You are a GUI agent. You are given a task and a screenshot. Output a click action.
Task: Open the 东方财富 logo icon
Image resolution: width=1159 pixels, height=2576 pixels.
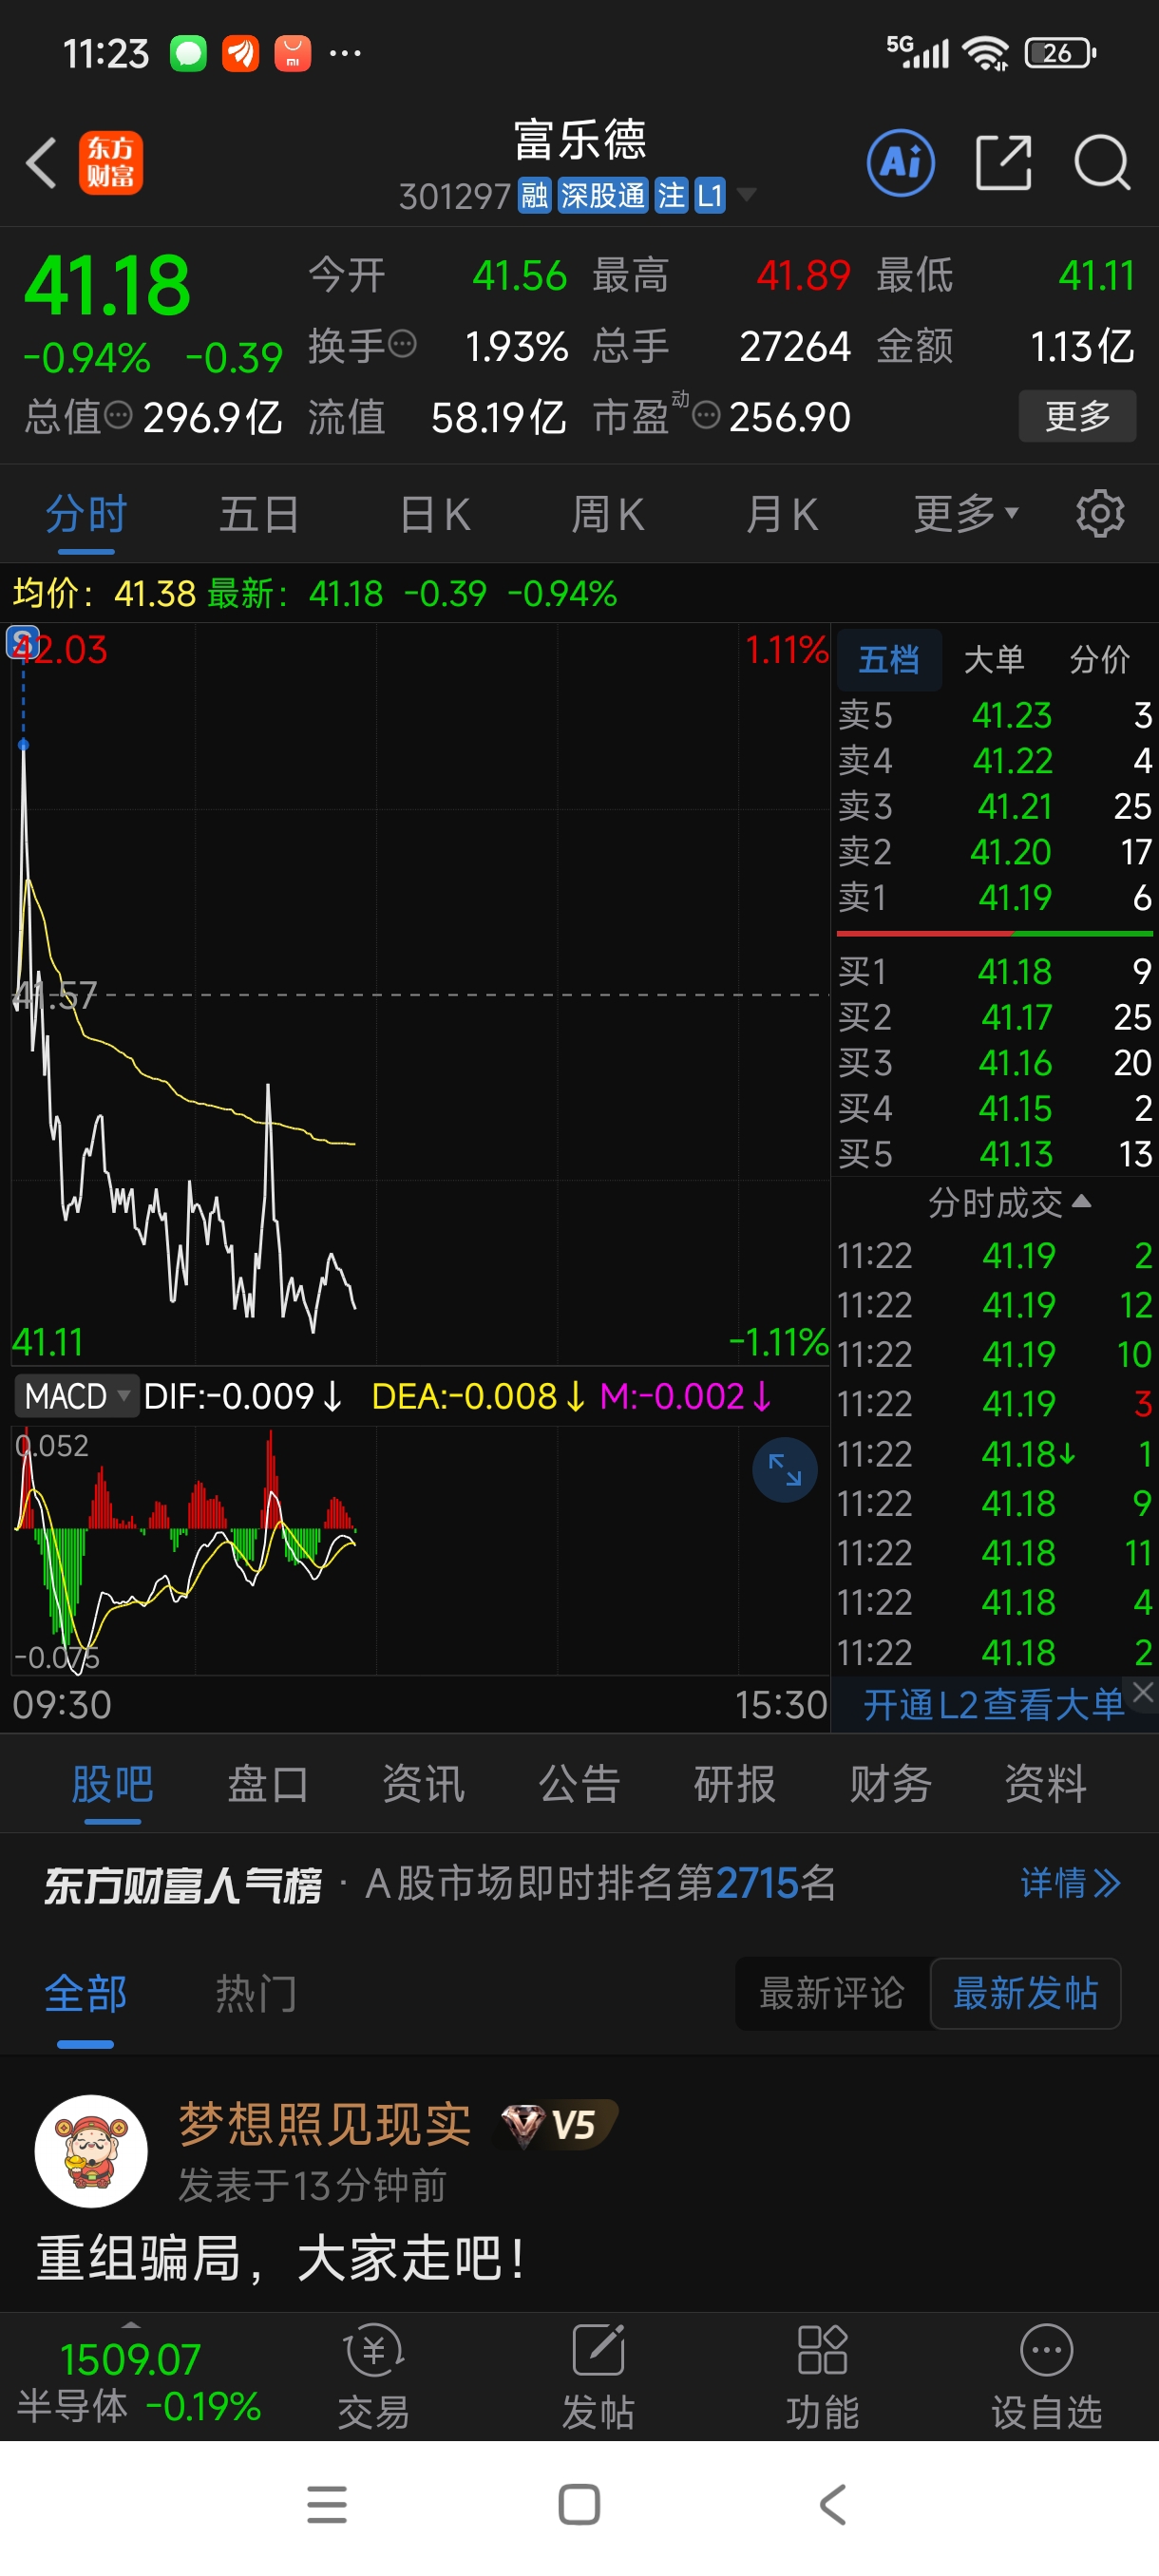coord(111,162)
